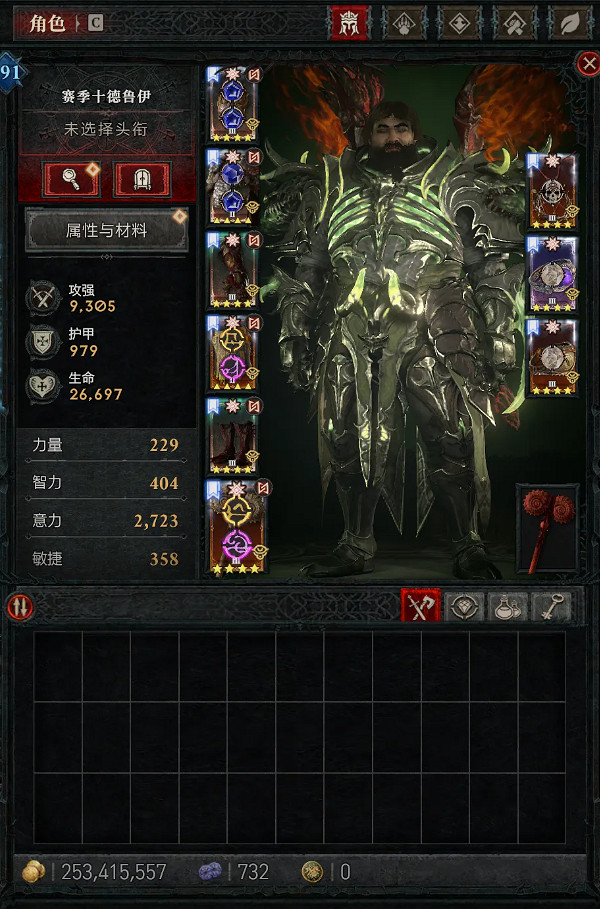Click the gold coins amount
This screenshot has height=909, width=600.
114,872
